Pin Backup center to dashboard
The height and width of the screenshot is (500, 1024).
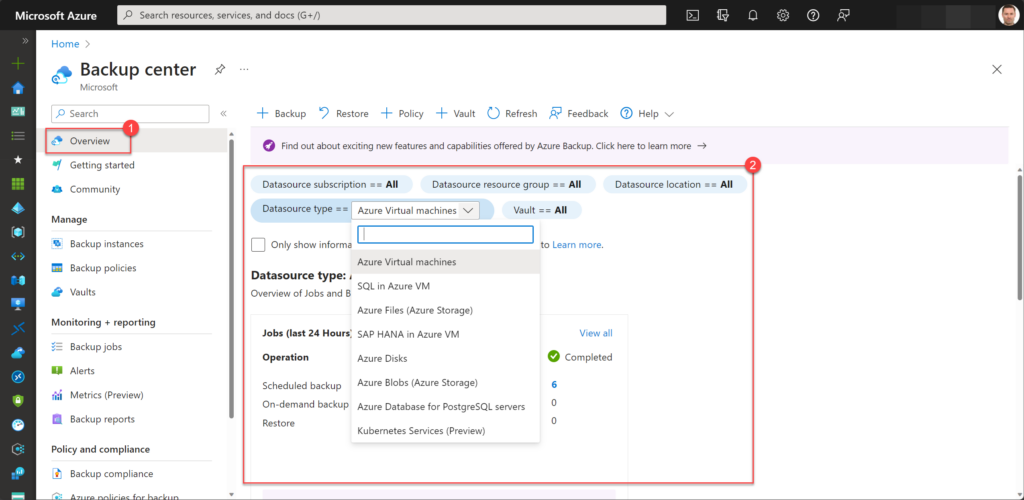coord(220,69)
